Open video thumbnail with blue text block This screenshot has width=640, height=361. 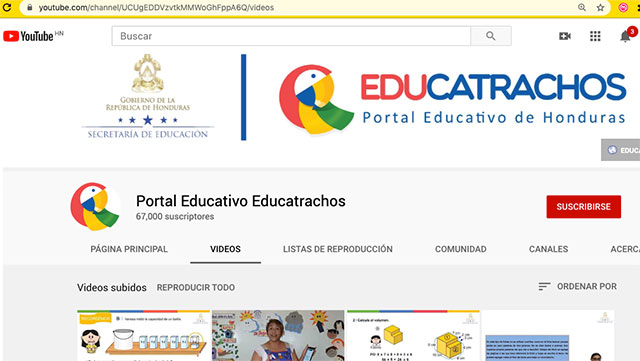[548, 335]
